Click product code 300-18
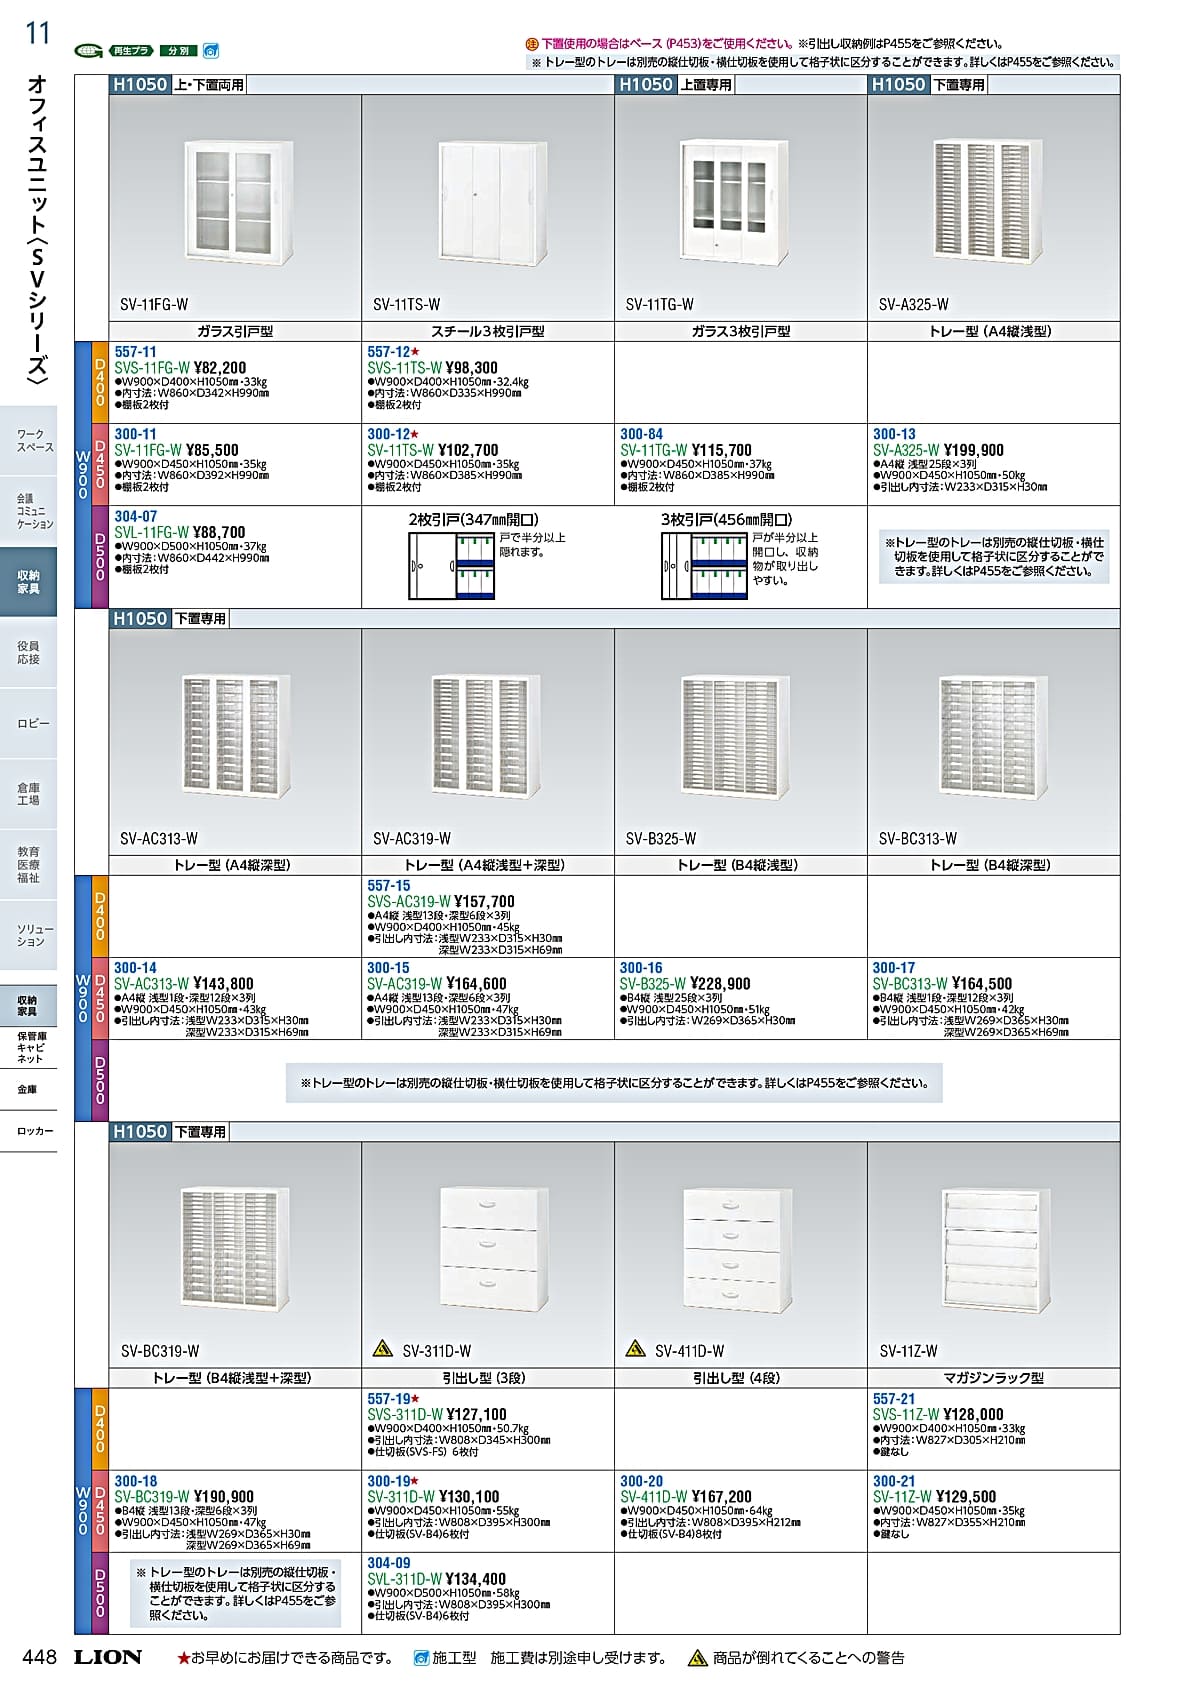 pyautogui.click(x=135, y=1481)
